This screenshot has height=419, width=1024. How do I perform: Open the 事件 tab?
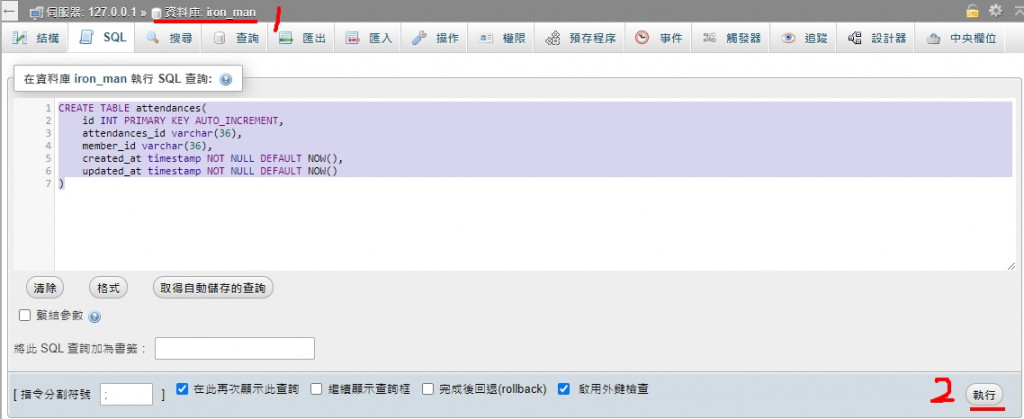click(658, 39)
